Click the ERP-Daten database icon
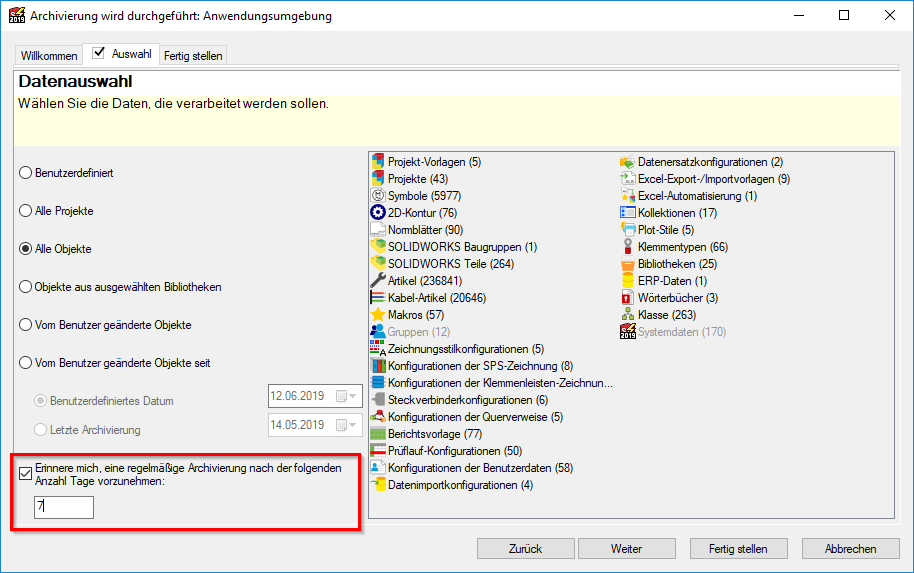The height and width of the screenshot is (573, 914). click(x=628, y=281)
